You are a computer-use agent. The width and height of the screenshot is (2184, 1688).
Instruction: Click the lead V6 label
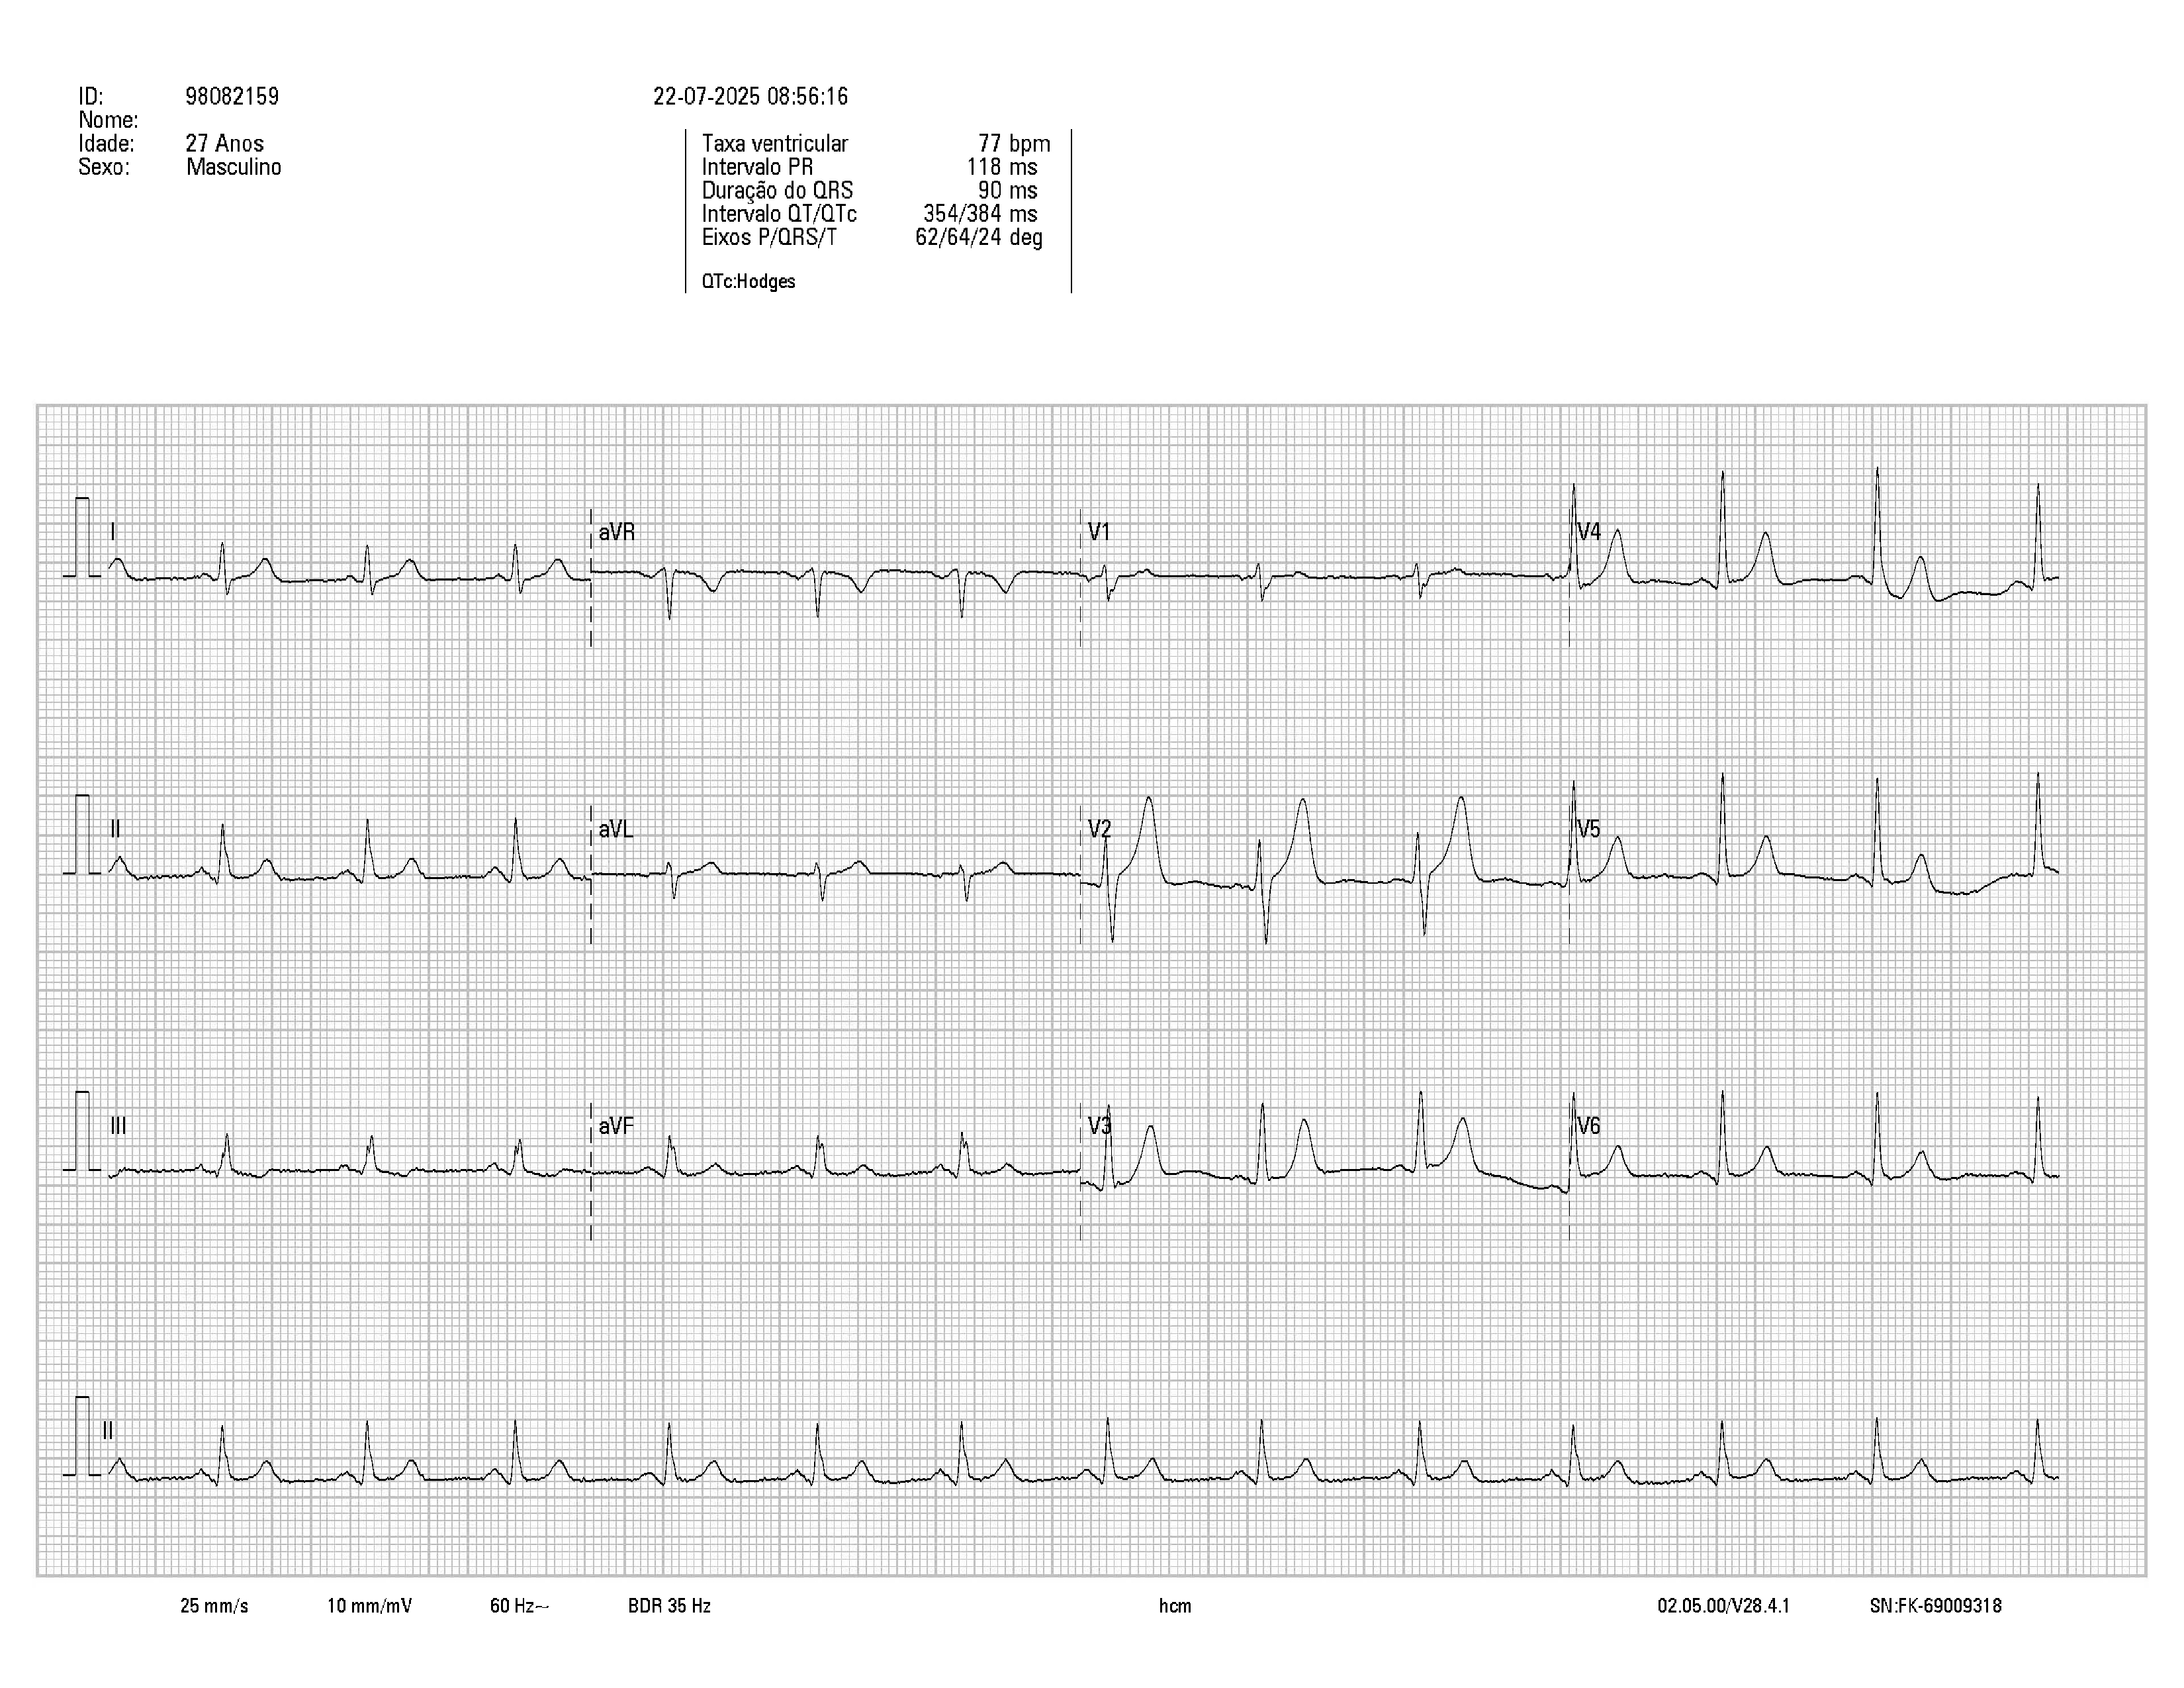tap(1589, 1126)
